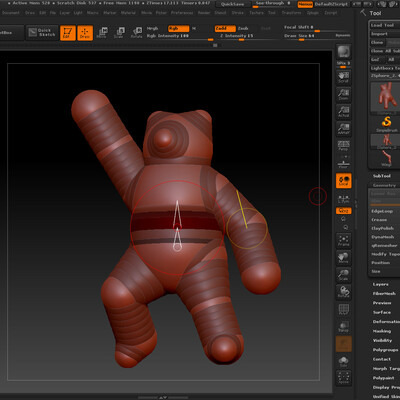400x400 pixels.
Task: Toggle the Menus button
Action: click(x=305, y=4)
